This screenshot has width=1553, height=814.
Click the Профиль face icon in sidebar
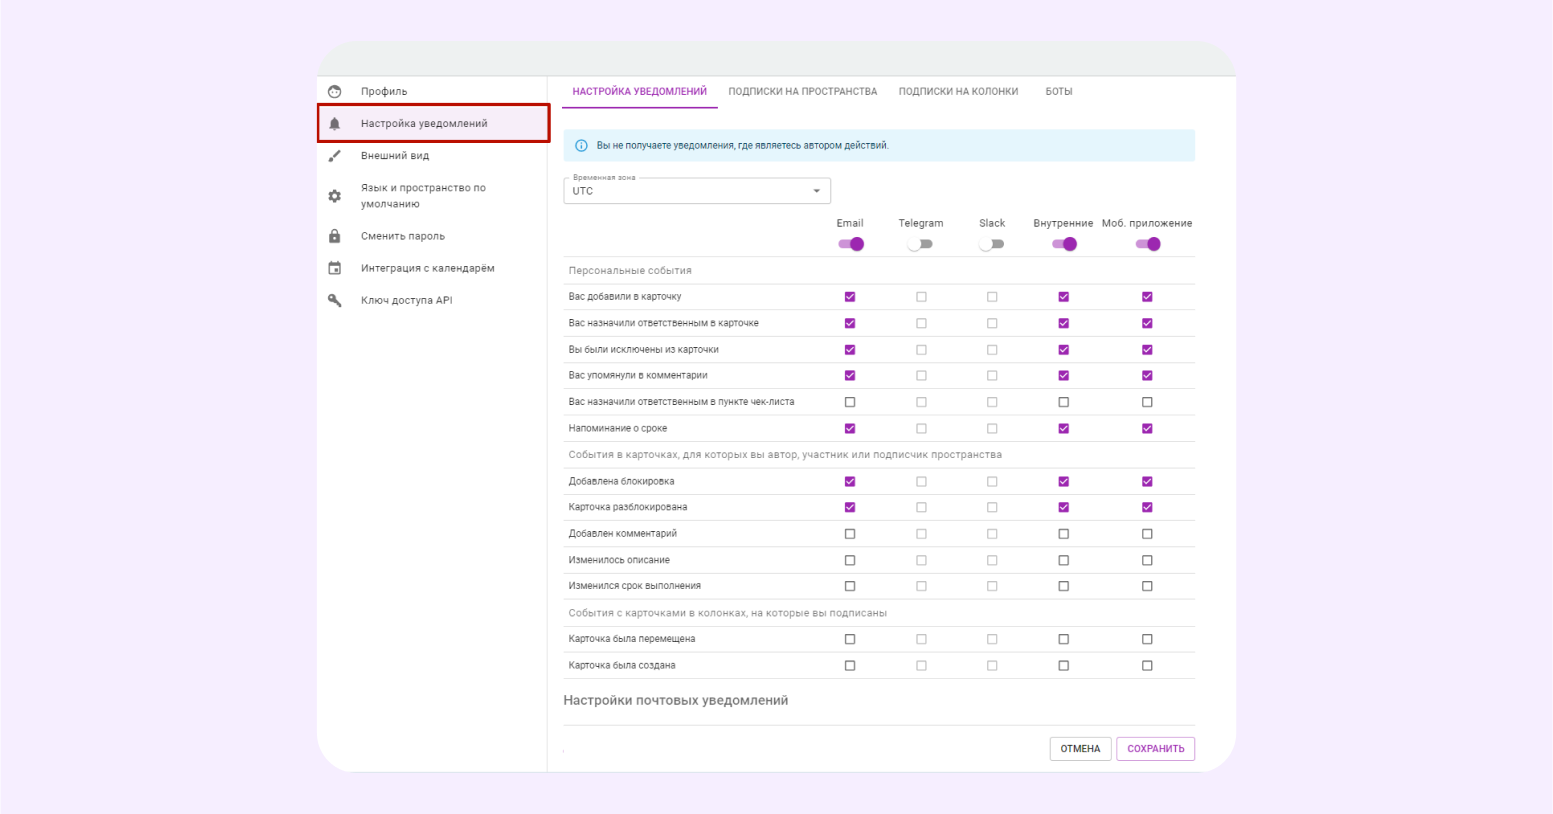pyautogui.click(x=335, y=91)
